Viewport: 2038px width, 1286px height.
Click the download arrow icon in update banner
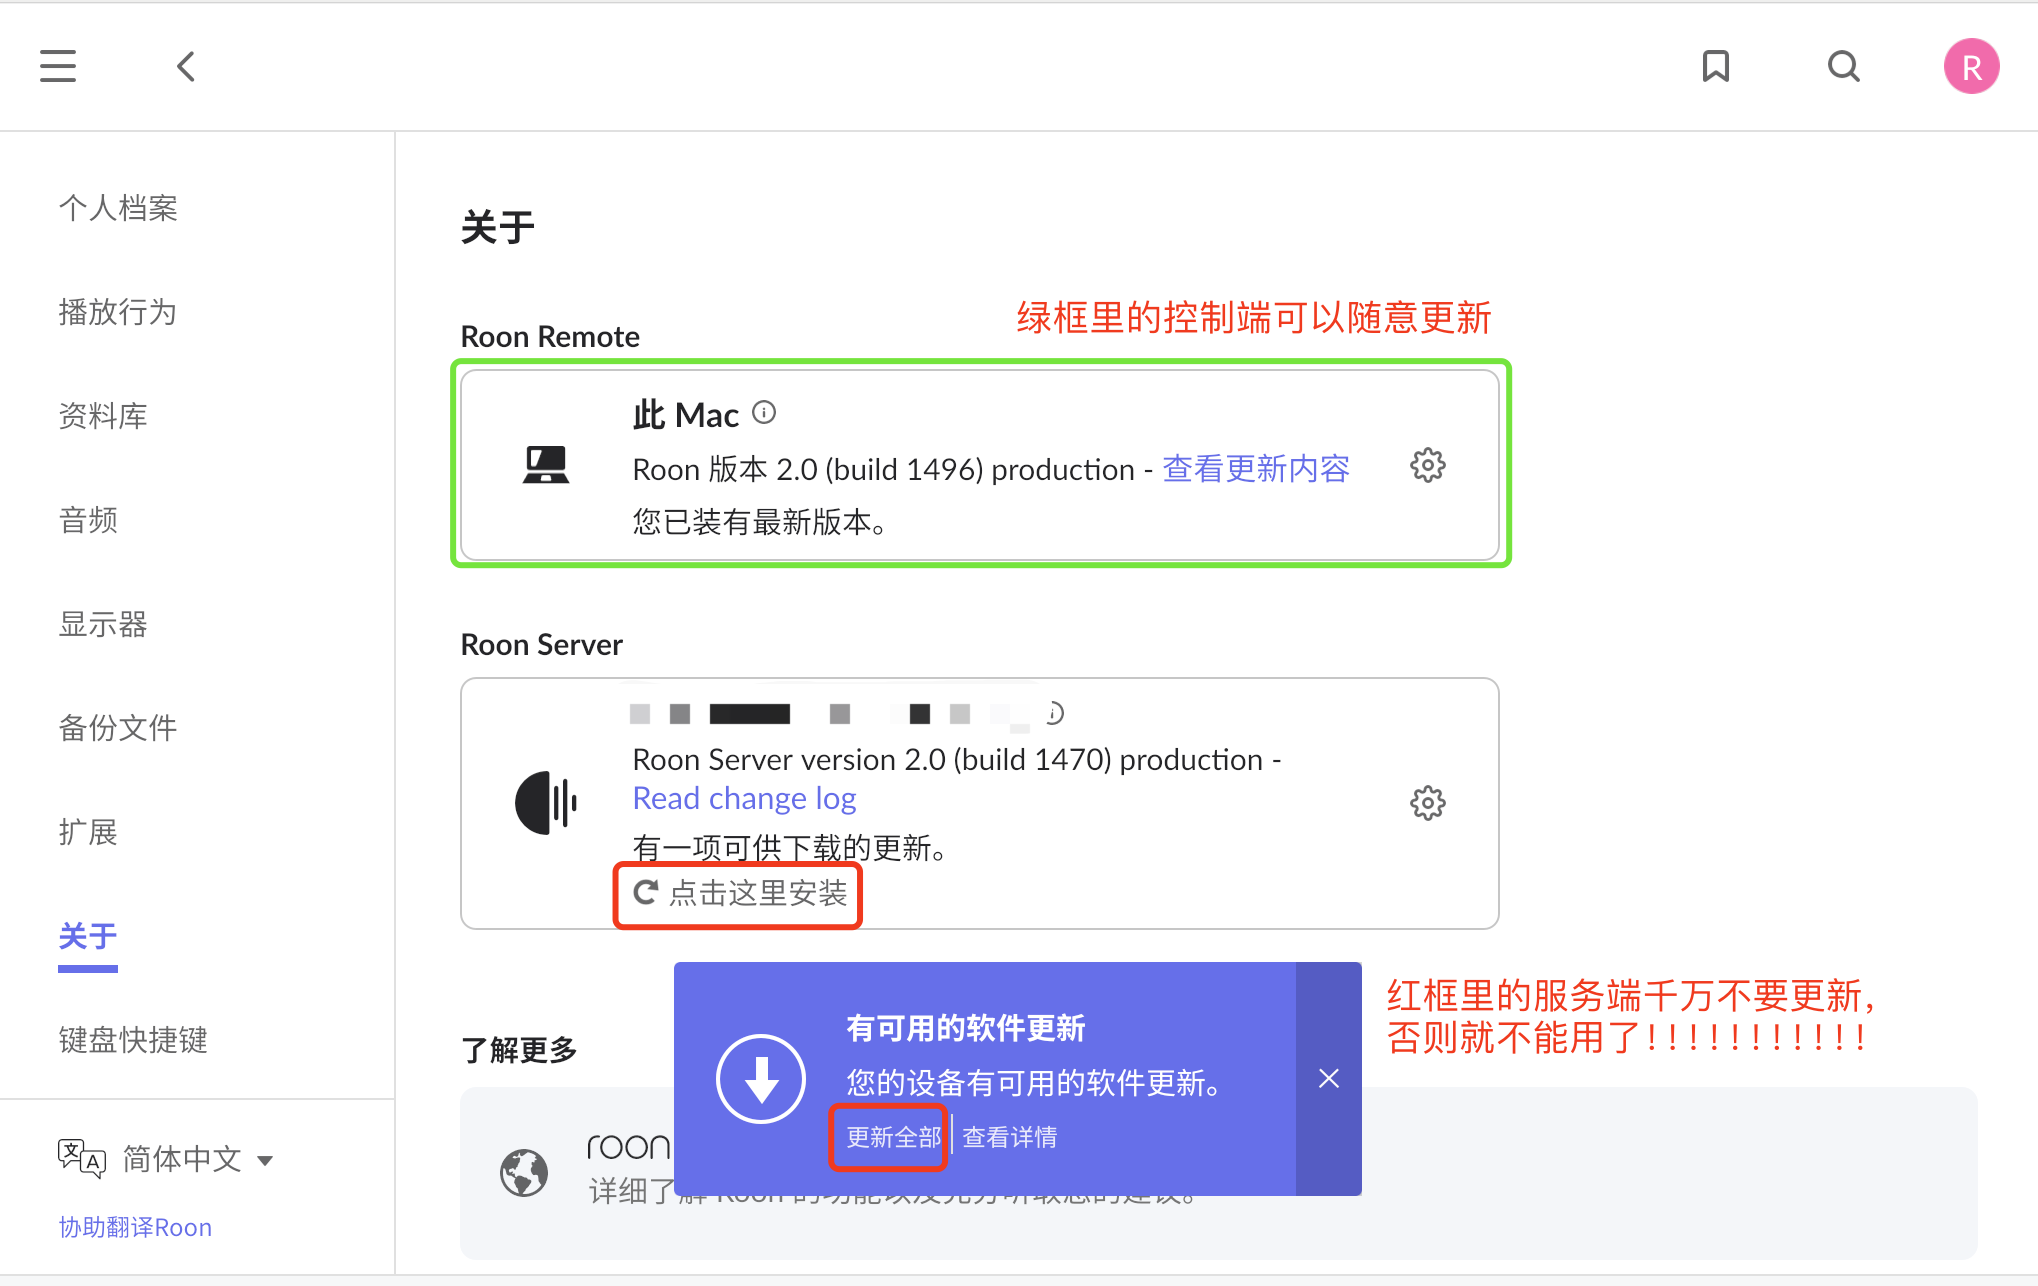tap(761, 1079)
